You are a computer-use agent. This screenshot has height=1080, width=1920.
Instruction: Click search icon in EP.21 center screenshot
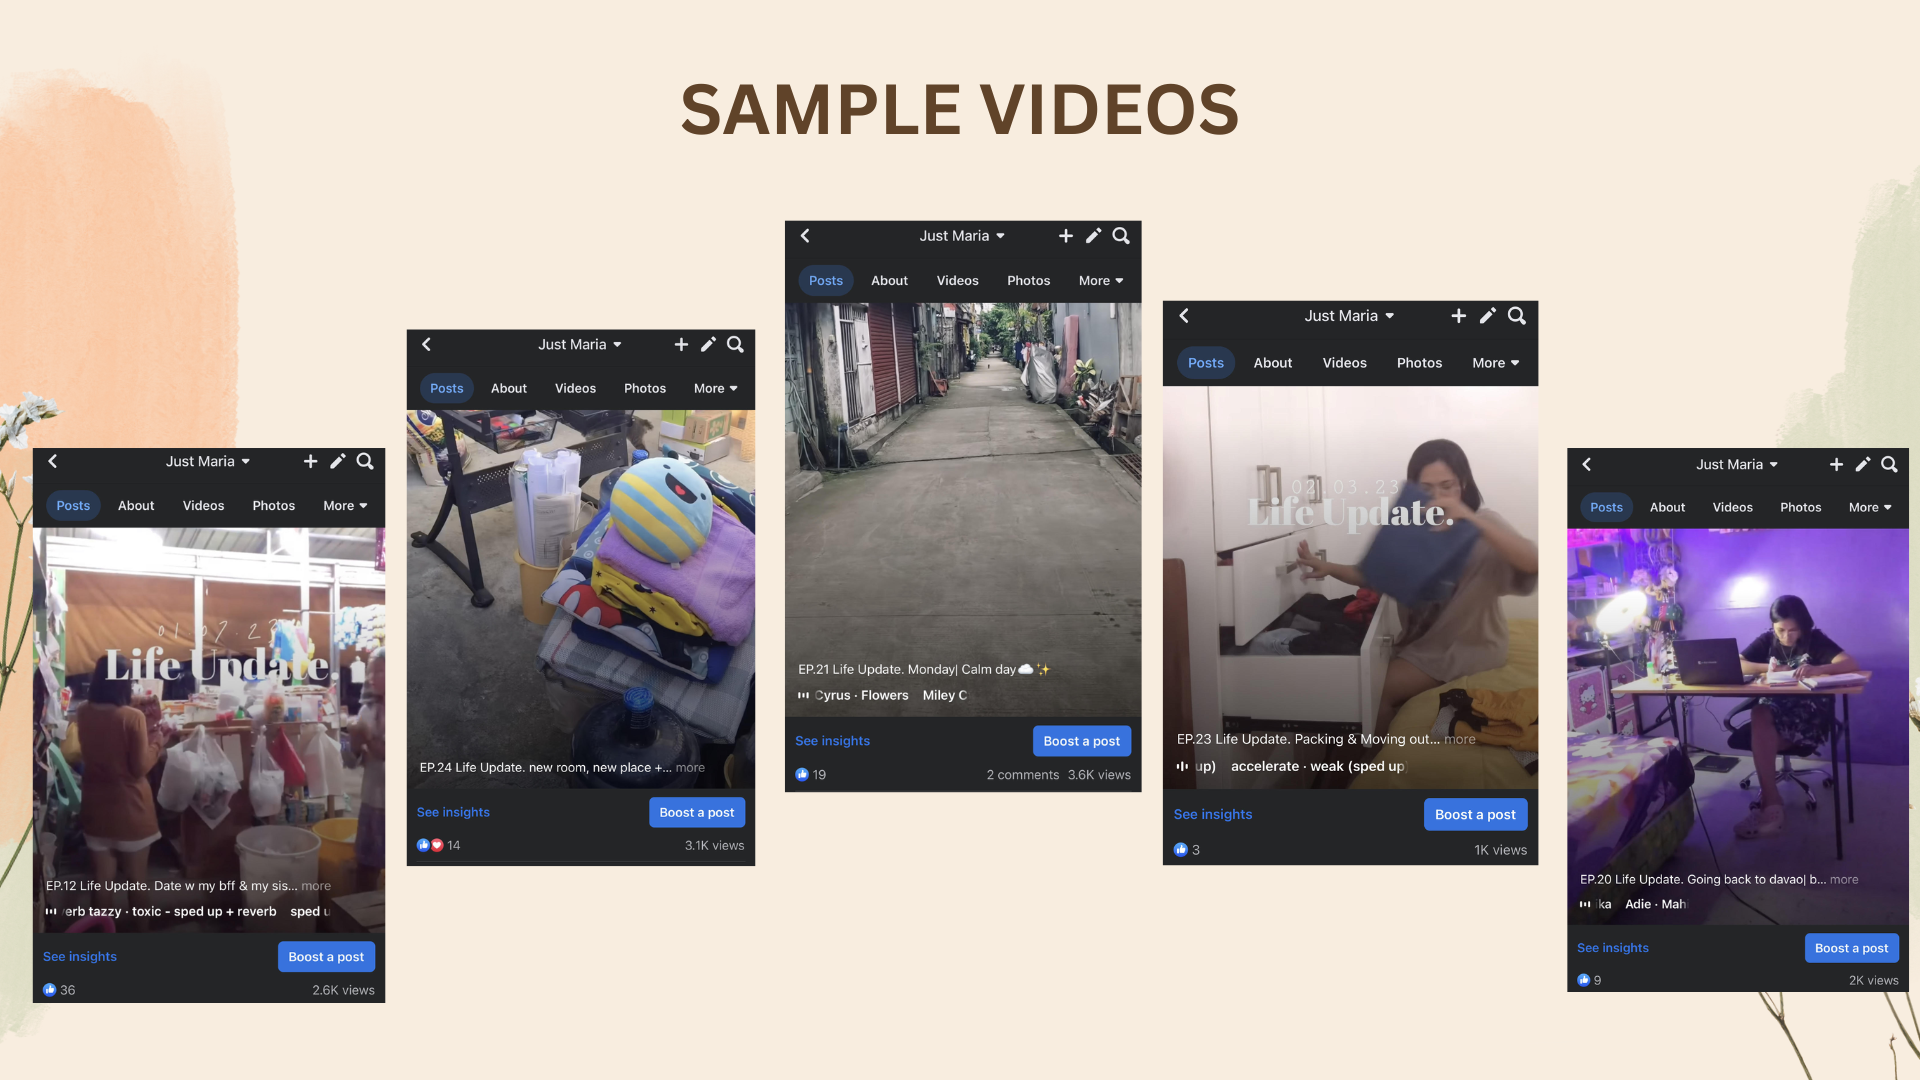(1121, 236)
